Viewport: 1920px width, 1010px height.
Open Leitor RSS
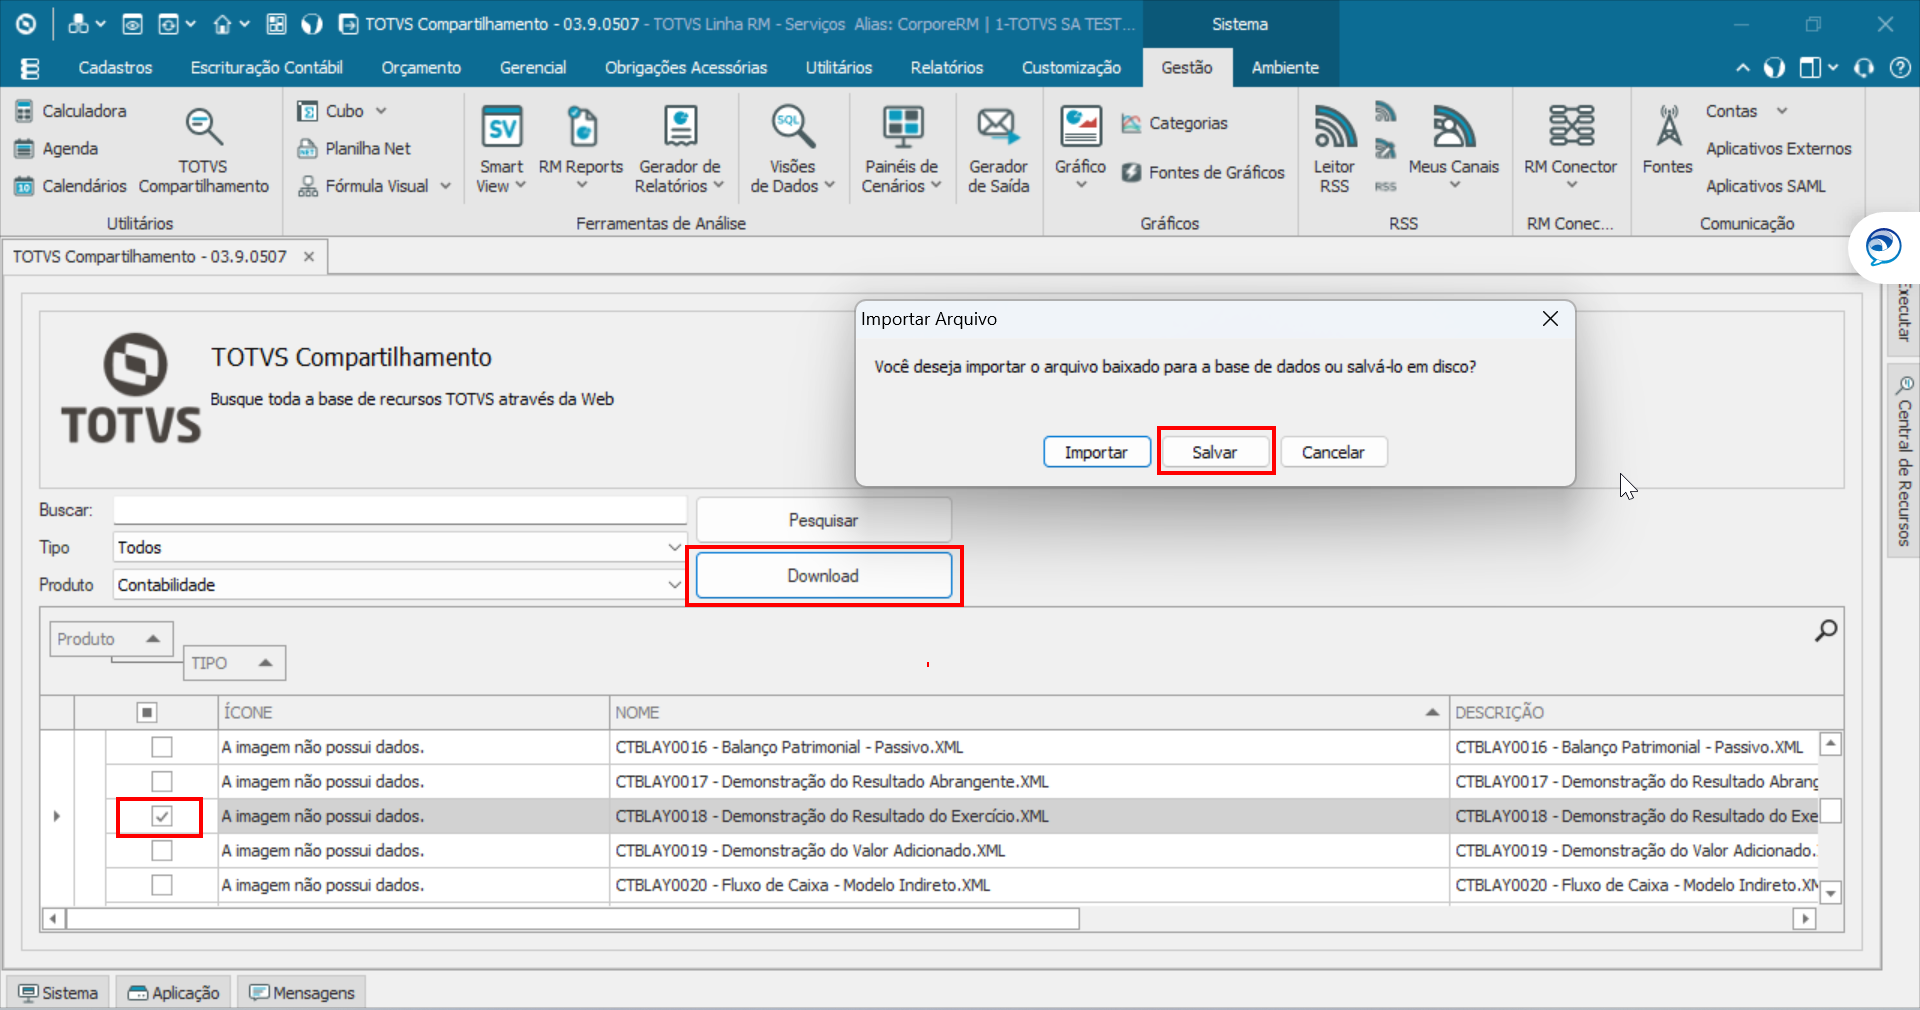coord(1334,150)
